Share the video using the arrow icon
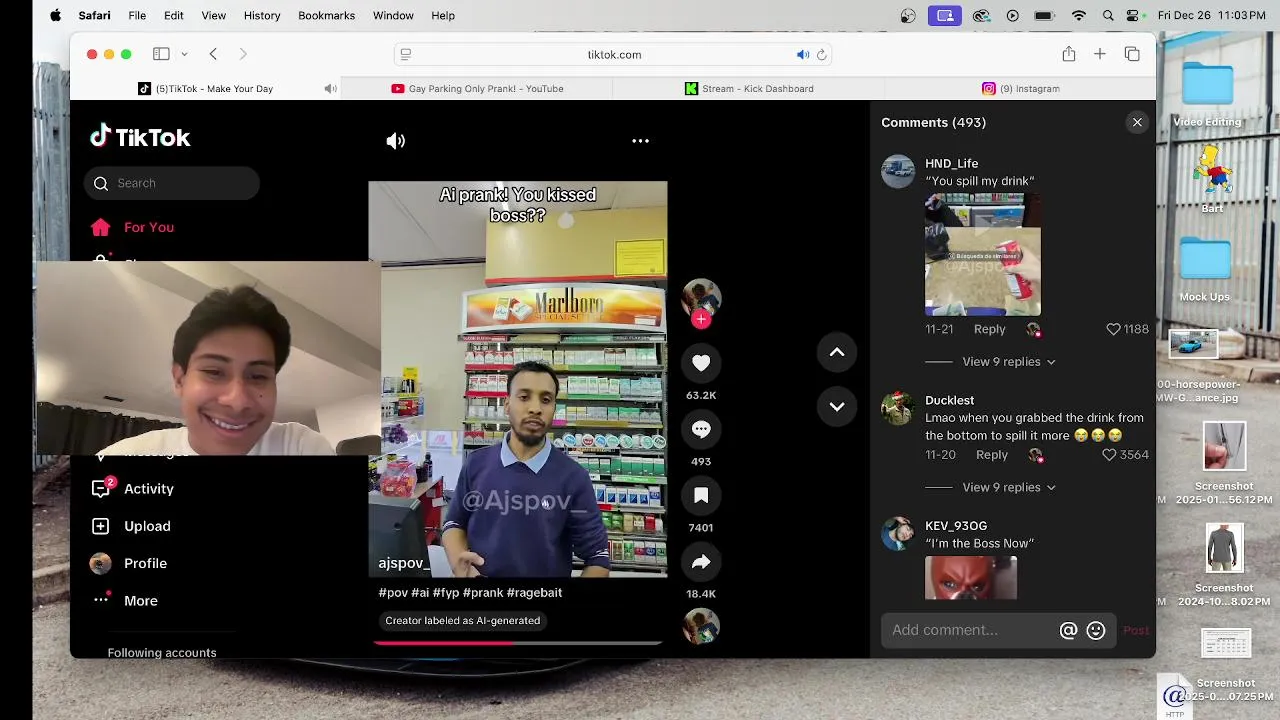This screenshot has width=1280, height=720. coord(701,562)
